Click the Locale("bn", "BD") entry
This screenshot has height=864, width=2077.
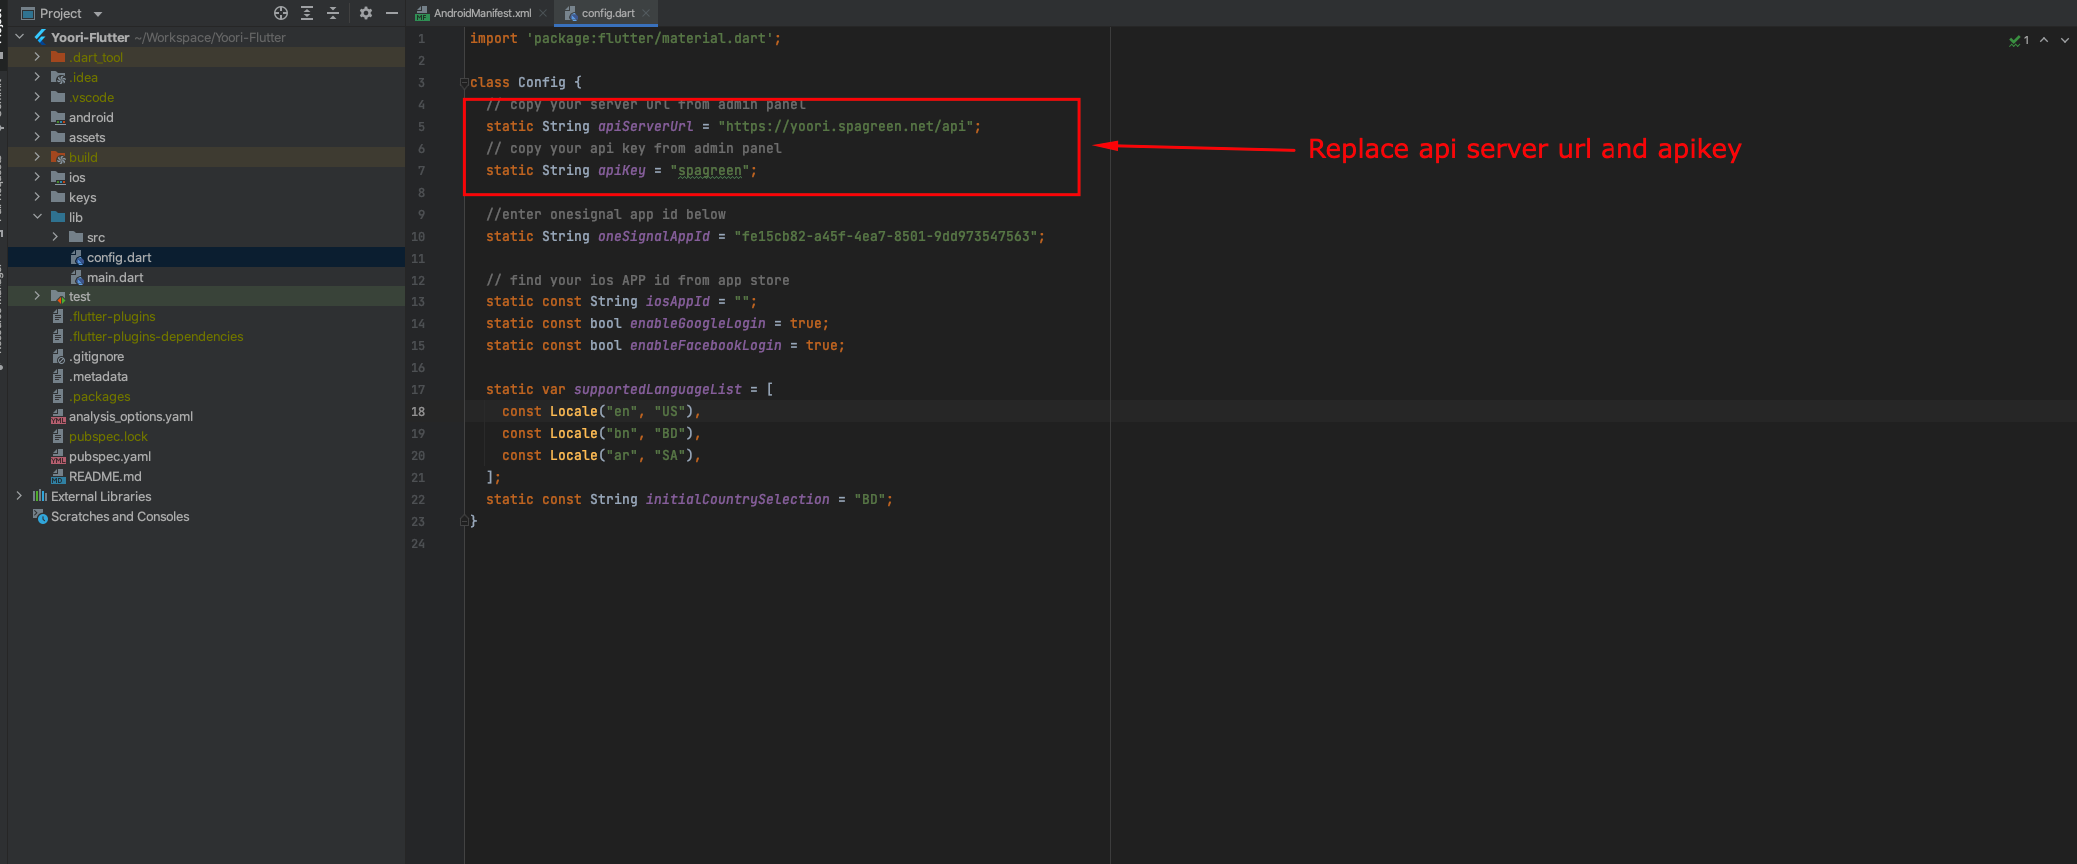tap(622, 433)
